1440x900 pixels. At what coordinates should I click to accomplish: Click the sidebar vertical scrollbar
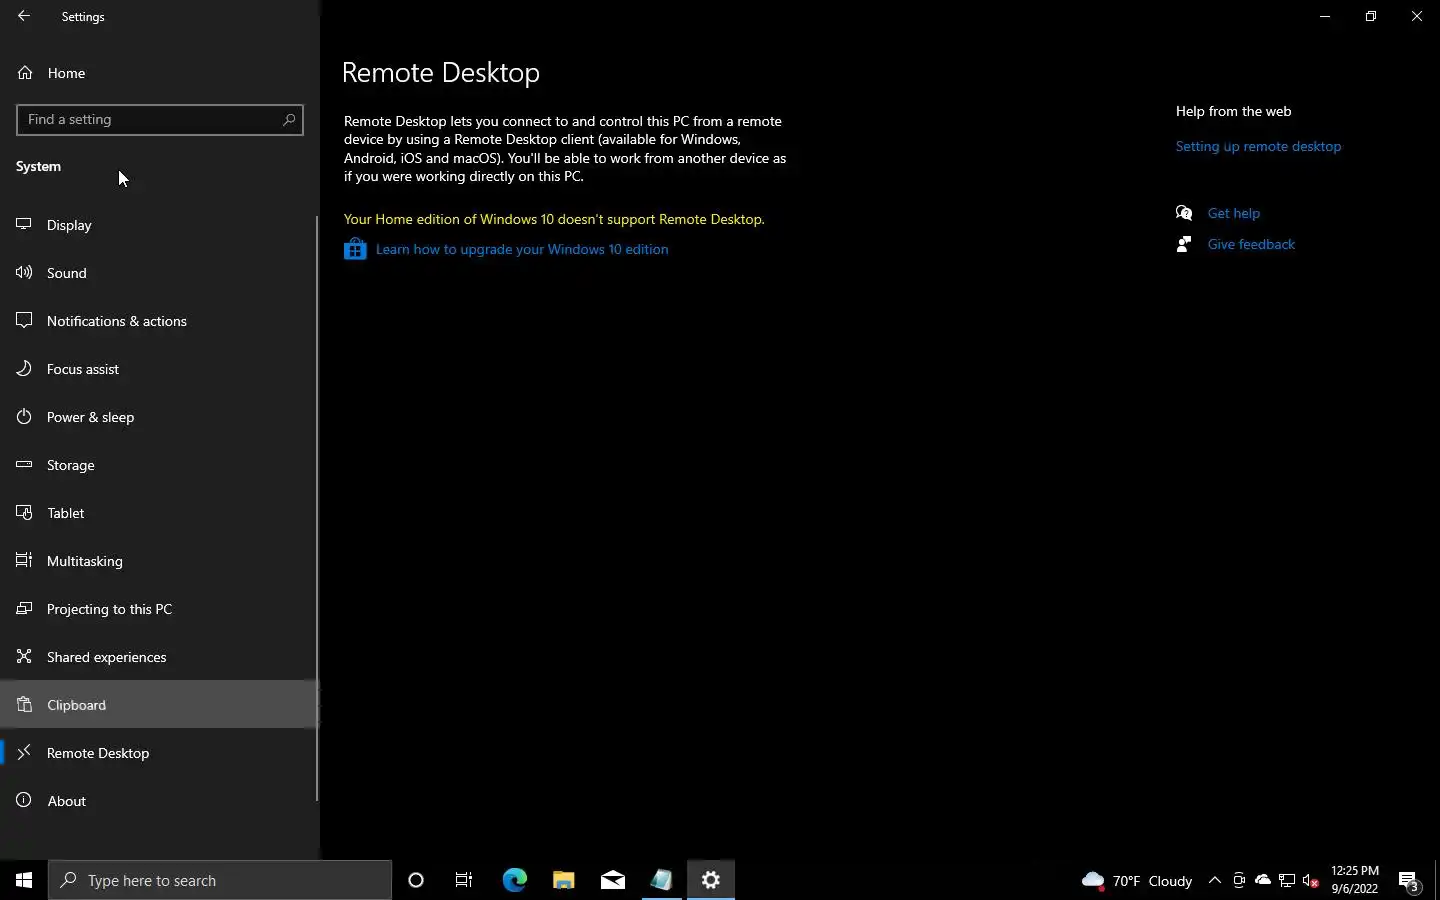pos(317,508)
